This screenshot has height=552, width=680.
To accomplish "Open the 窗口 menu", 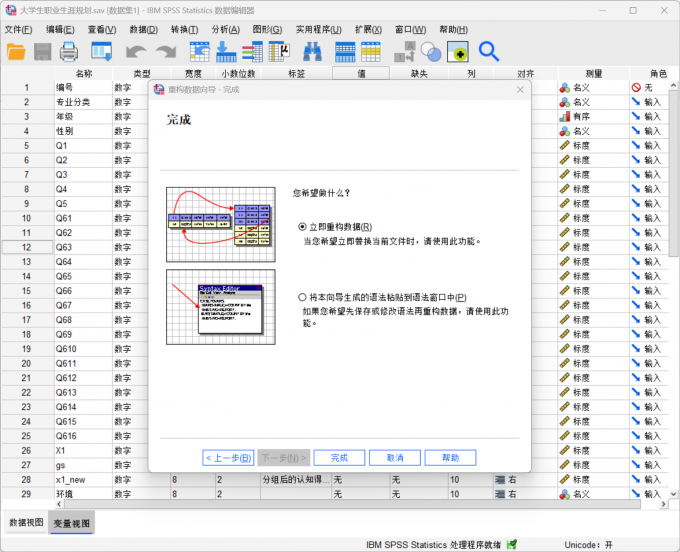I will click(410, 29).
